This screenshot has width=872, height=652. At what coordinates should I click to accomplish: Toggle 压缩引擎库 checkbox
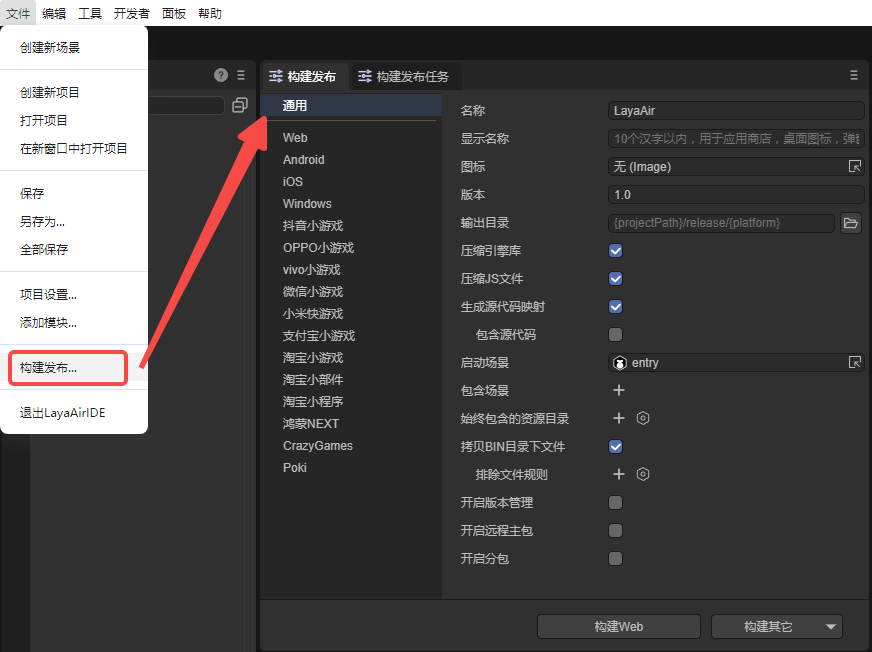pos(616,251)
